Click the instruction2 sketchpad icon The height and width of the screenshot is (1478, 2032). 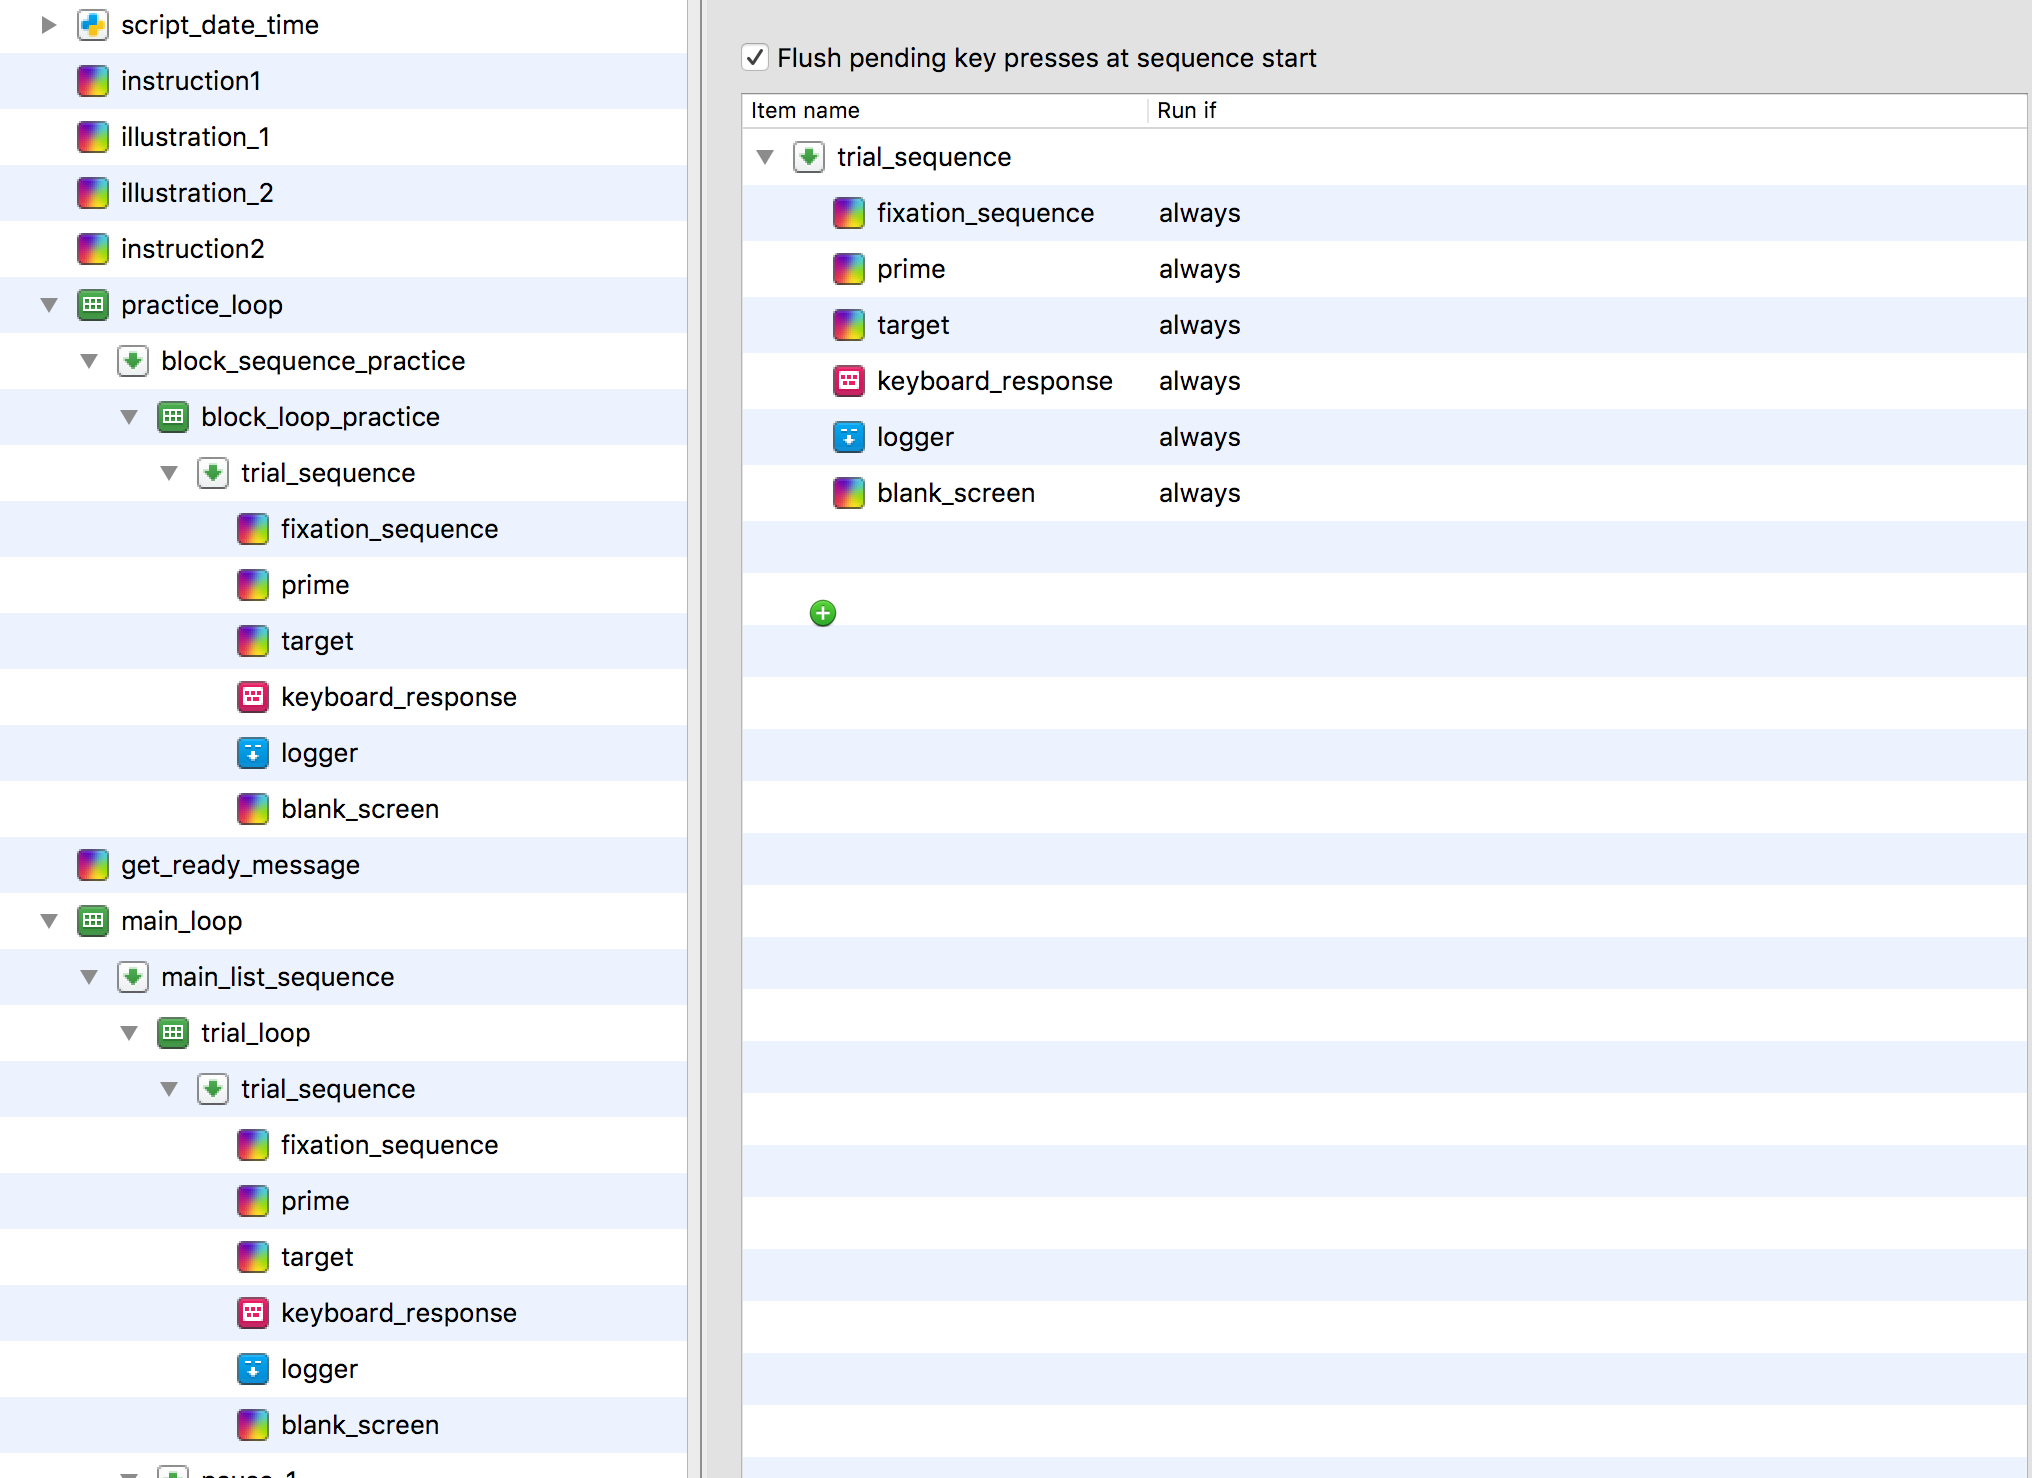click(x=93, y=249)
